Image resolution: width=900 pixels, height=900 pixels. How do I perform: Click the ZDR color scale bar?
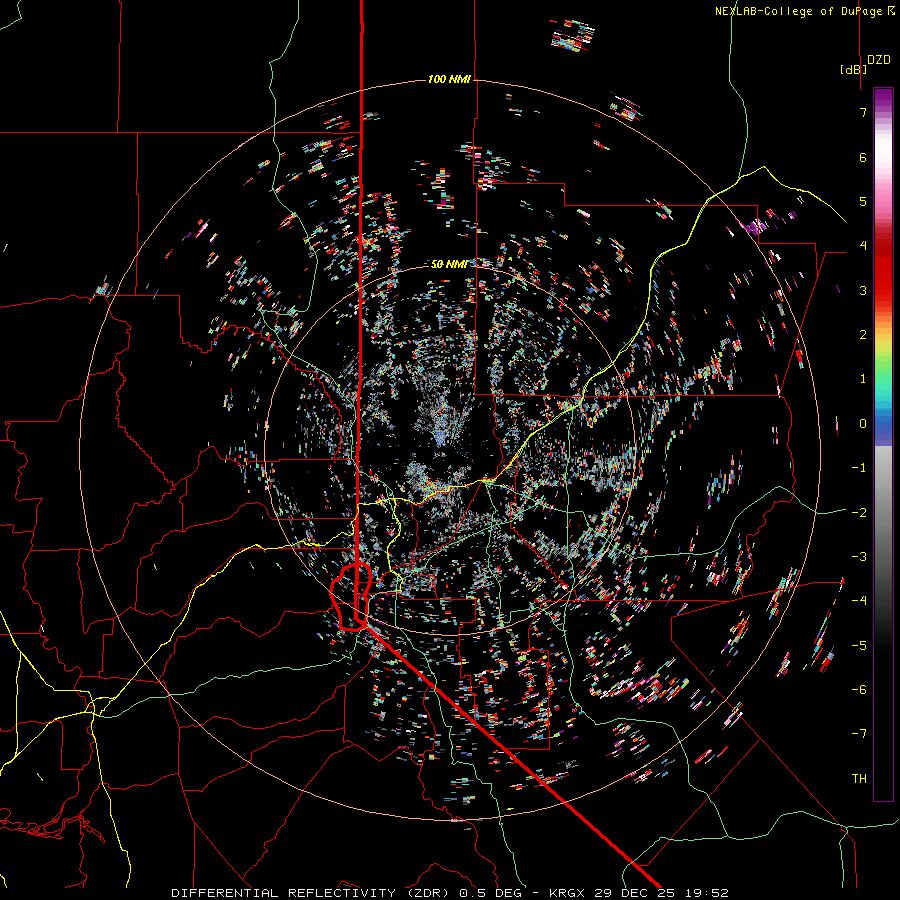883,444
